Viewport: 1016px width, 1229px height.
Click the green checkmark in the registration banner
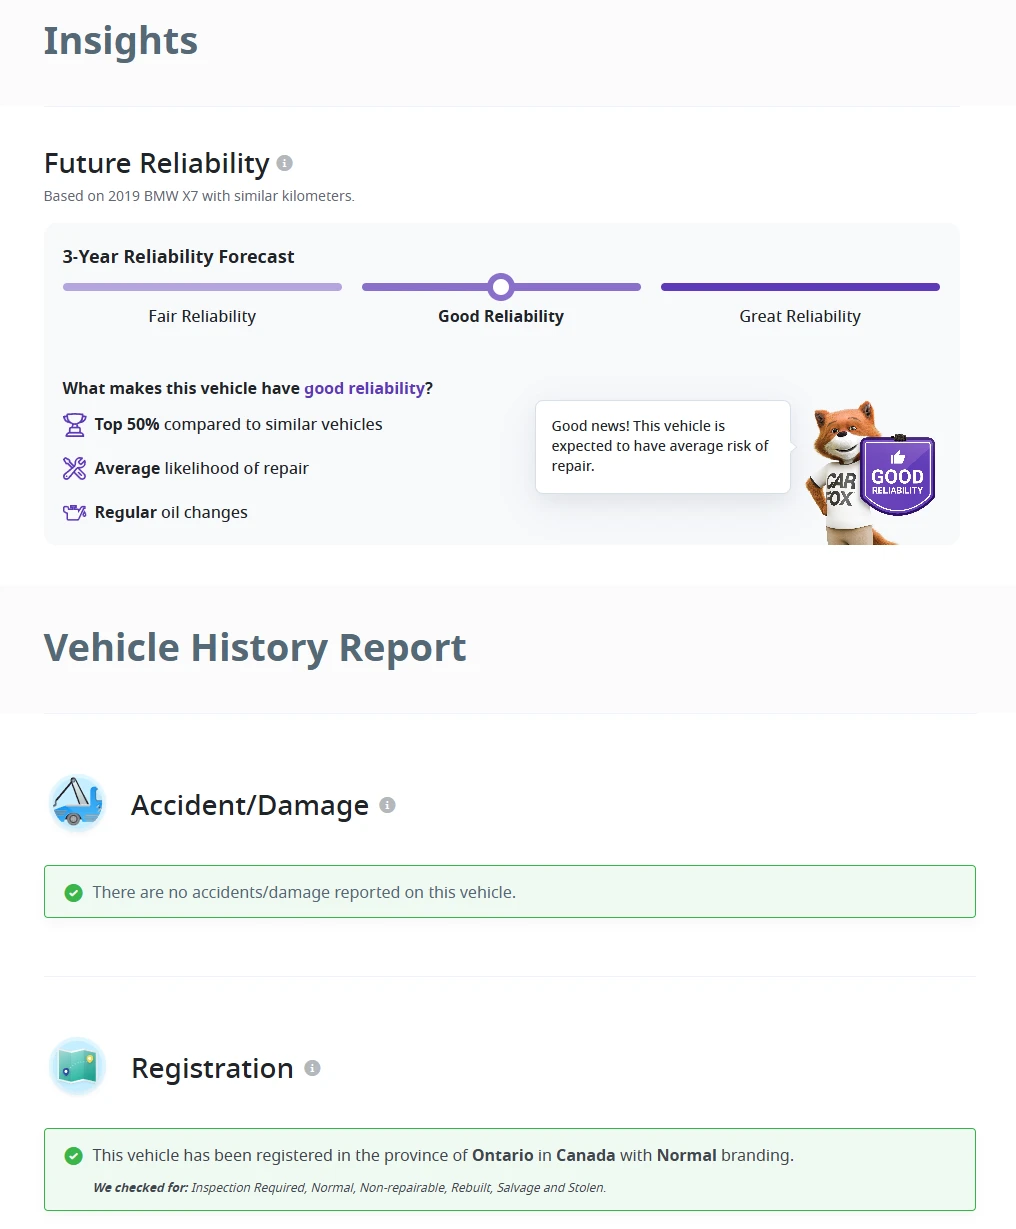73,1155
